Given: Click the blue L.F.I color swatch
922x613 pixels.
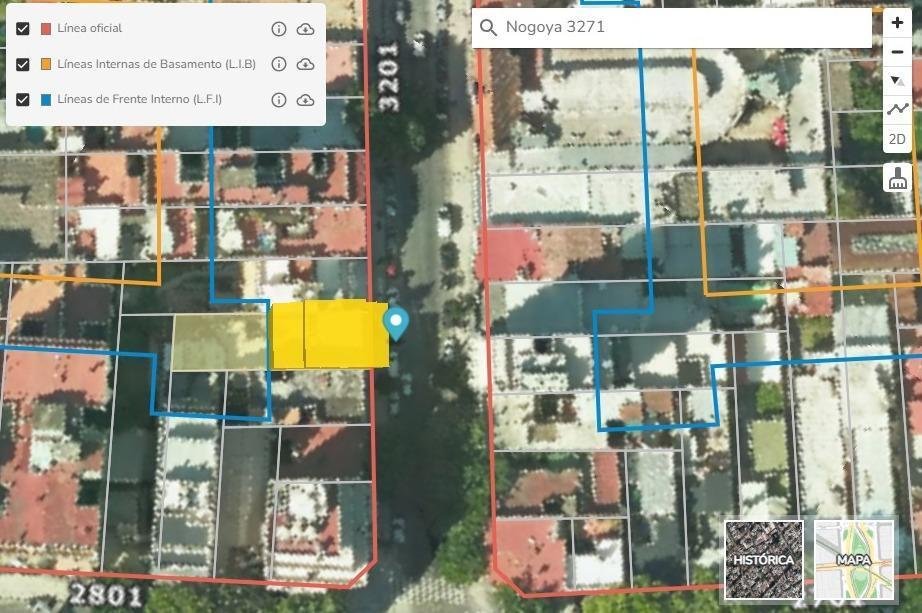Looking at the screenshot, I should (x=46, y=99).
